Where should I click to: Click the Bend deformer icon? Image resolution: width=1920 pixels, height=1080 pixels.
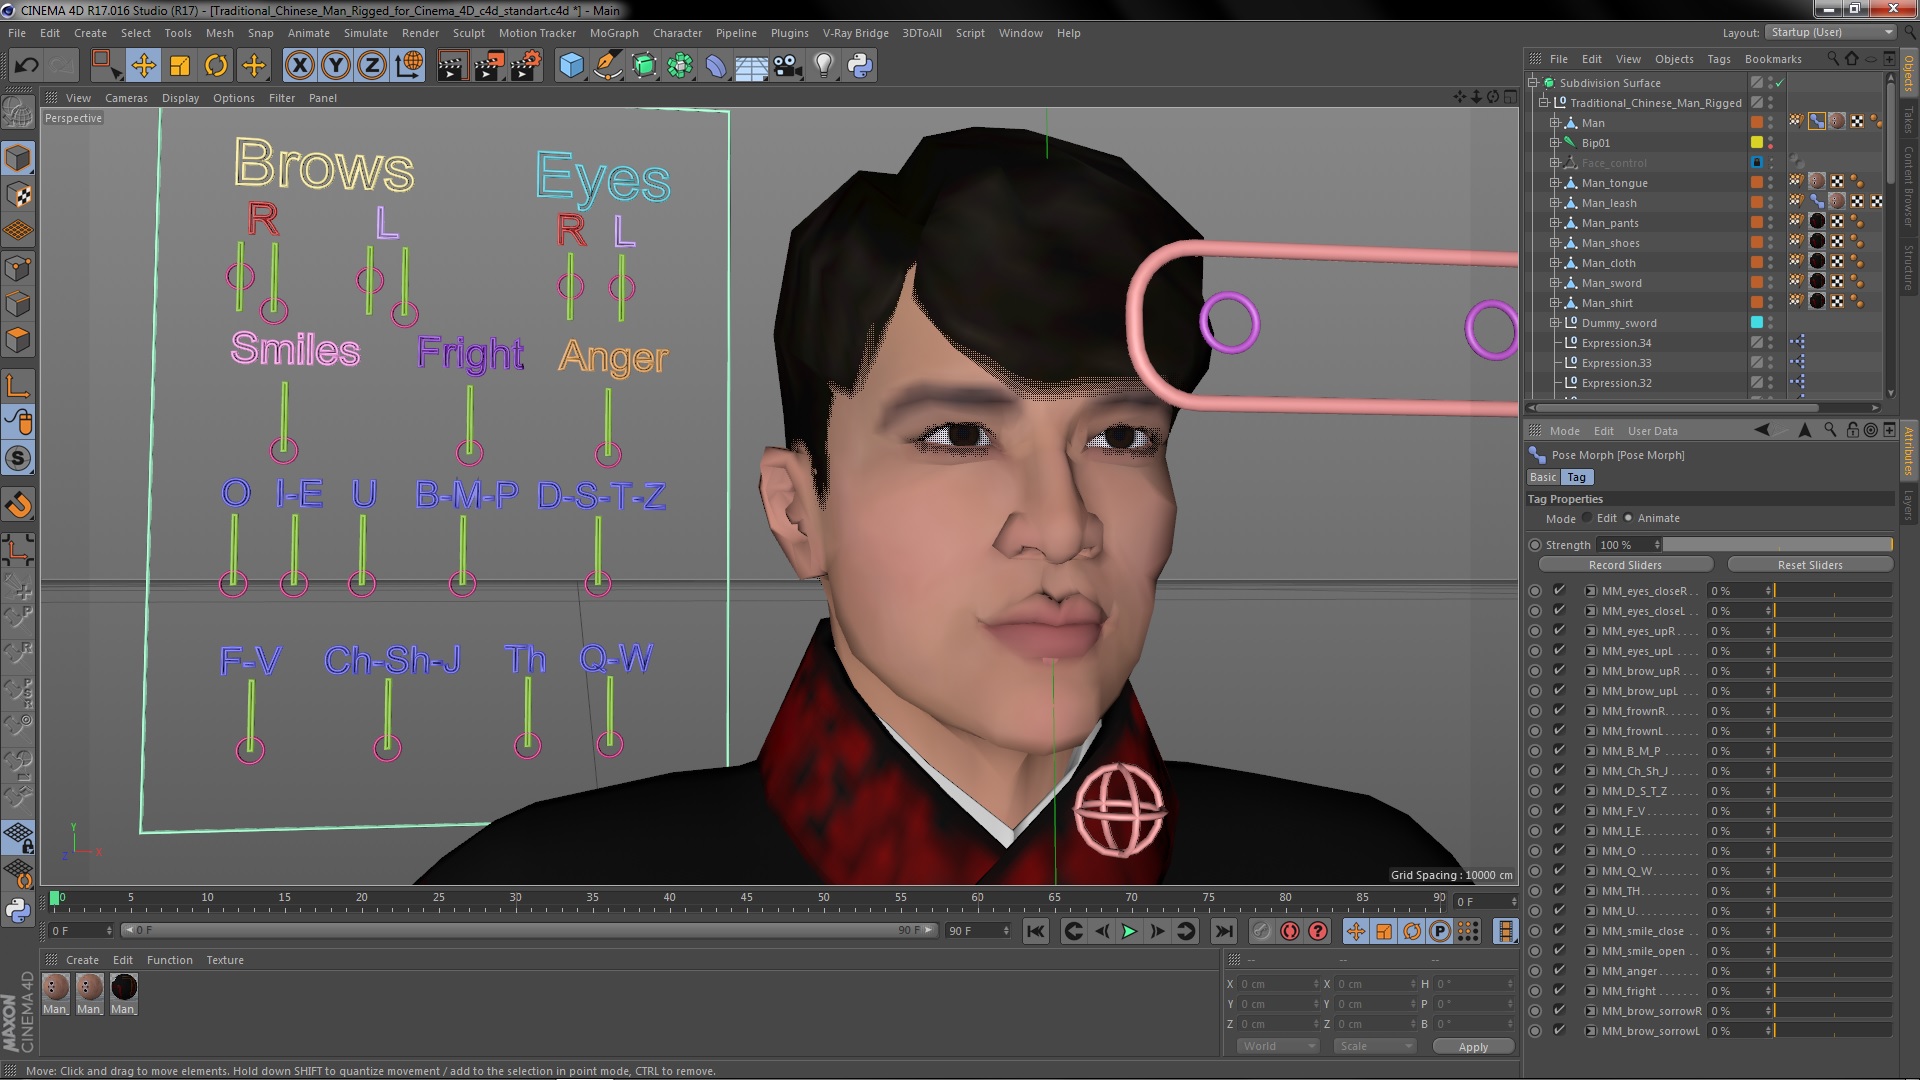[x=716, y=66]
